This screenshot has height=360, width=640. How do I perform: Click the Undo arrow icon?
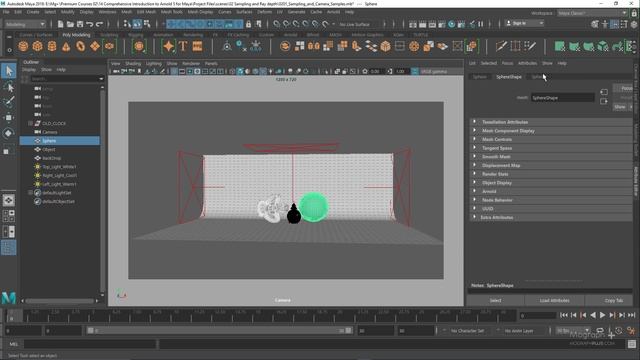[x=90, y=24]
